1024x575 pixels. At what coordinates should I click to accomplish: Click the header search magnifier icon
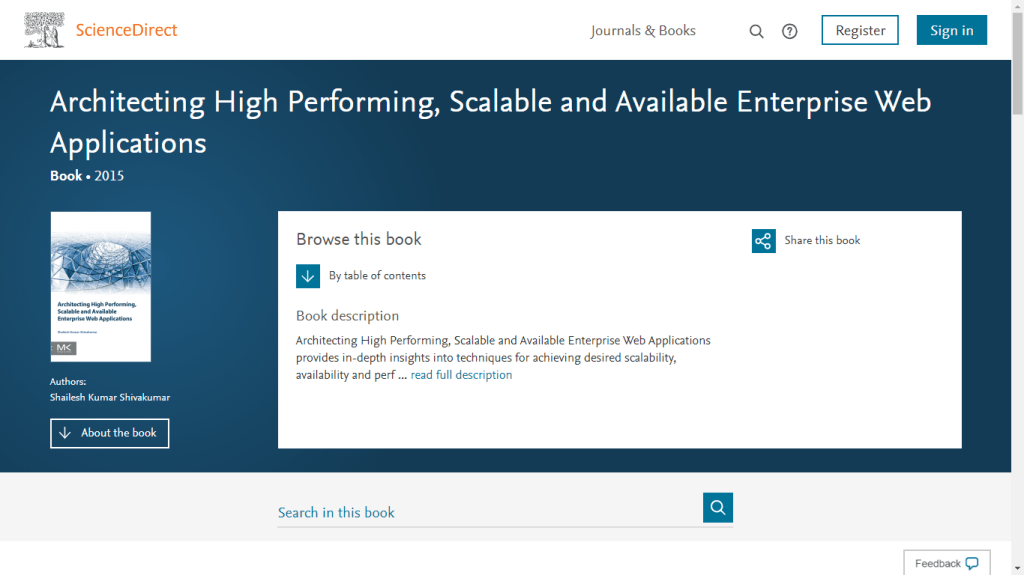(757, 31)
